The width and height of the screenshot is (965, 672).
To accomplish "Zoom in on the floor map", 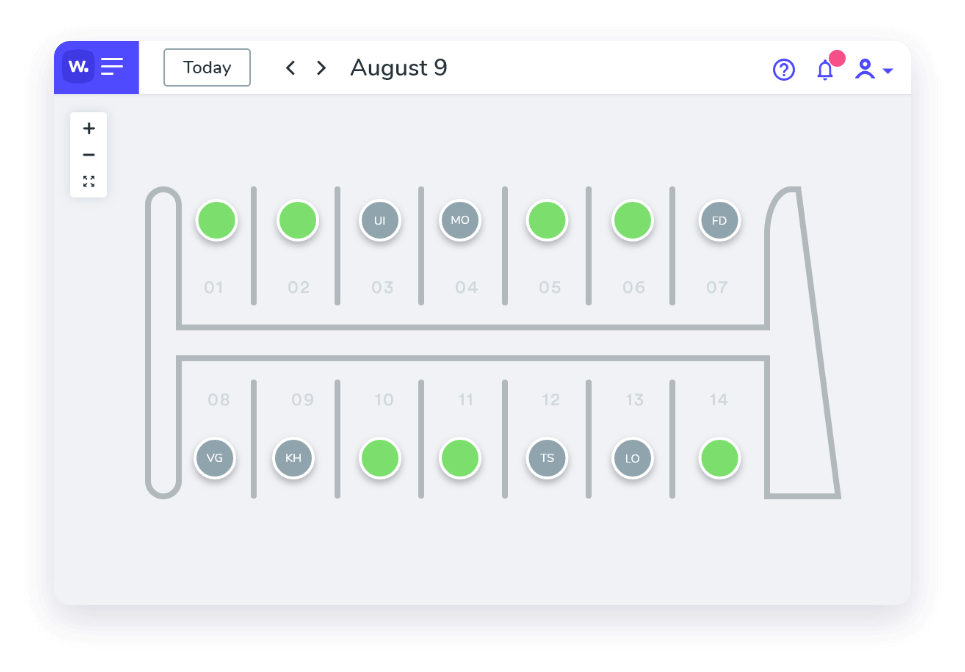I will [x=89, y=128].
